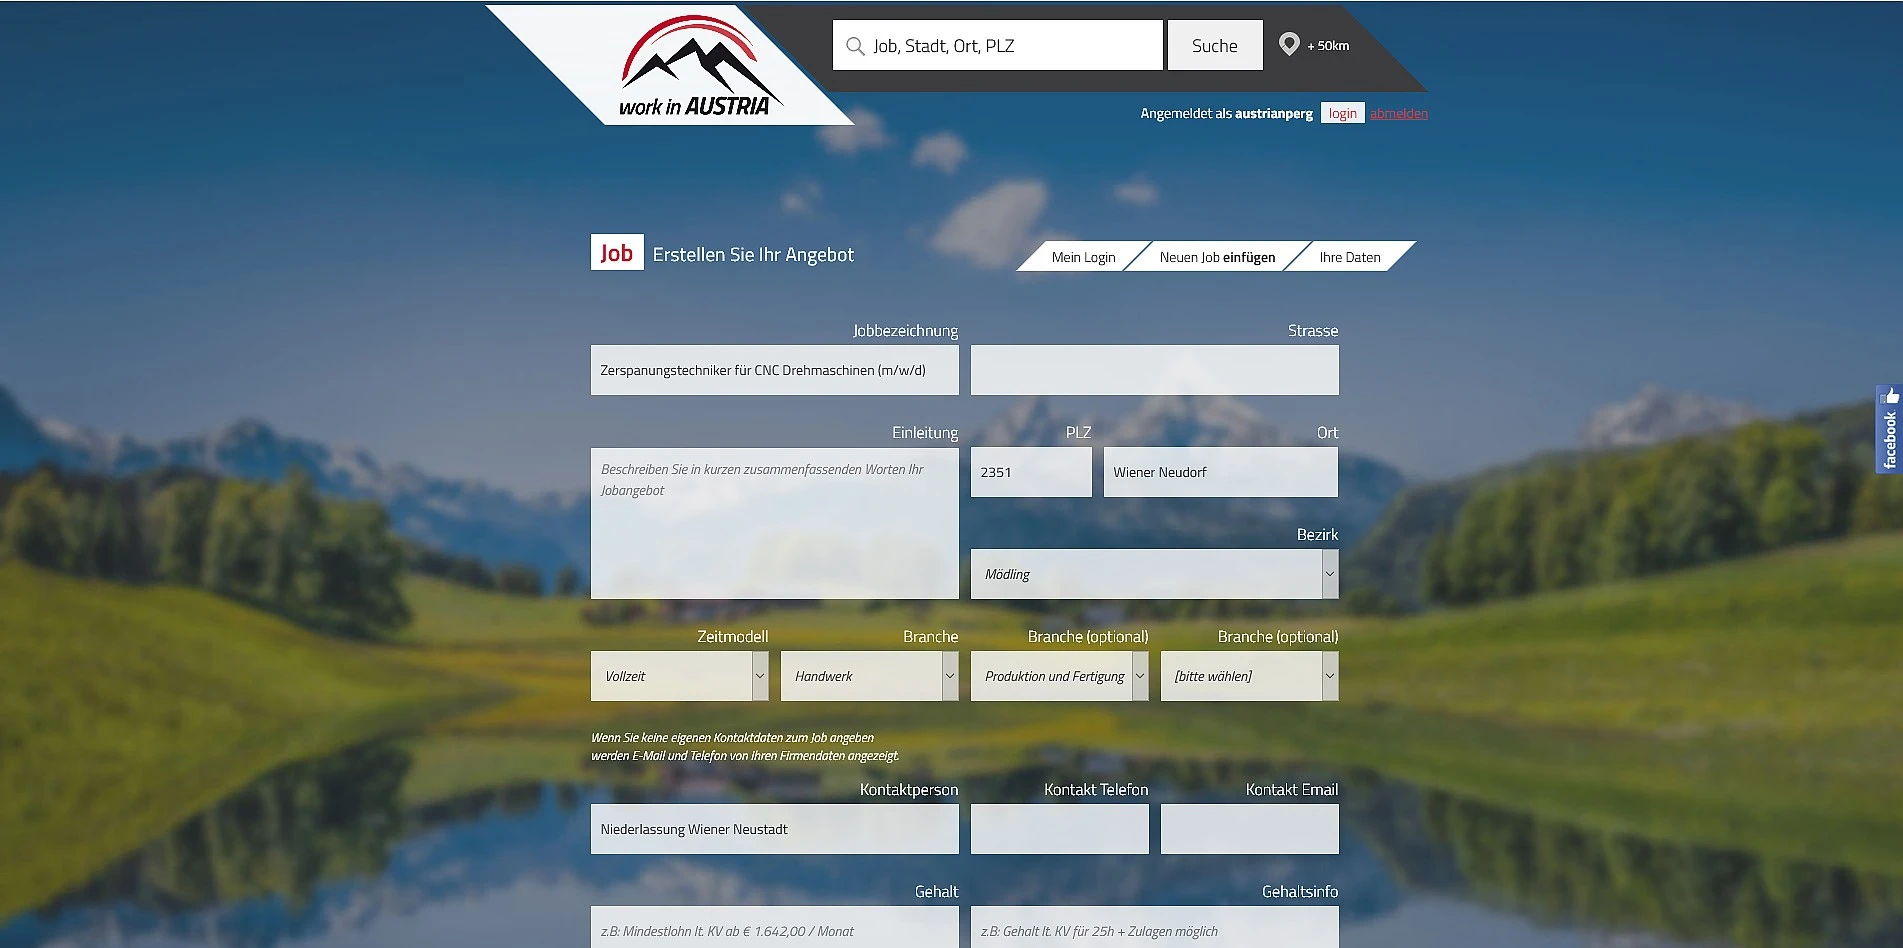The height and width of the screenshot is (948, 1903).
Task: Open the Produktion und Fertigung dropdown
Action: [1059, 676]
